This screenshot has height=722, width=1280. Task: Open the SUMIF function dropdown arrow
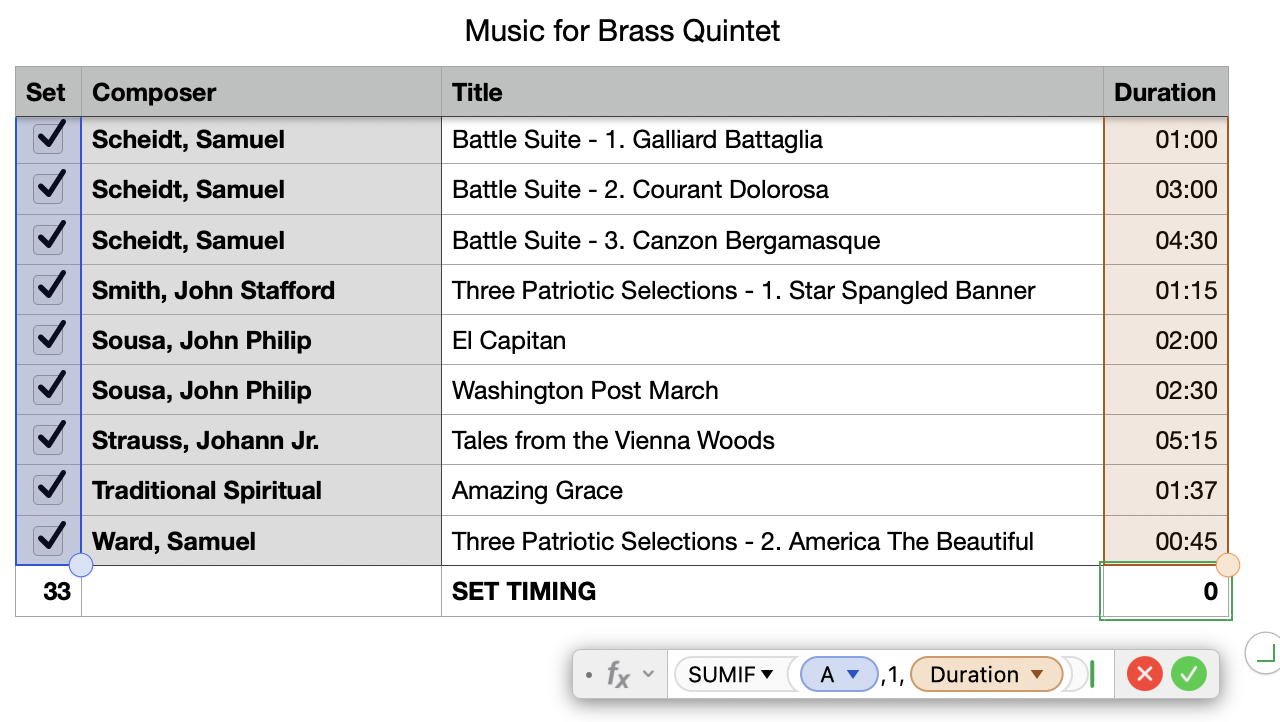767,675
